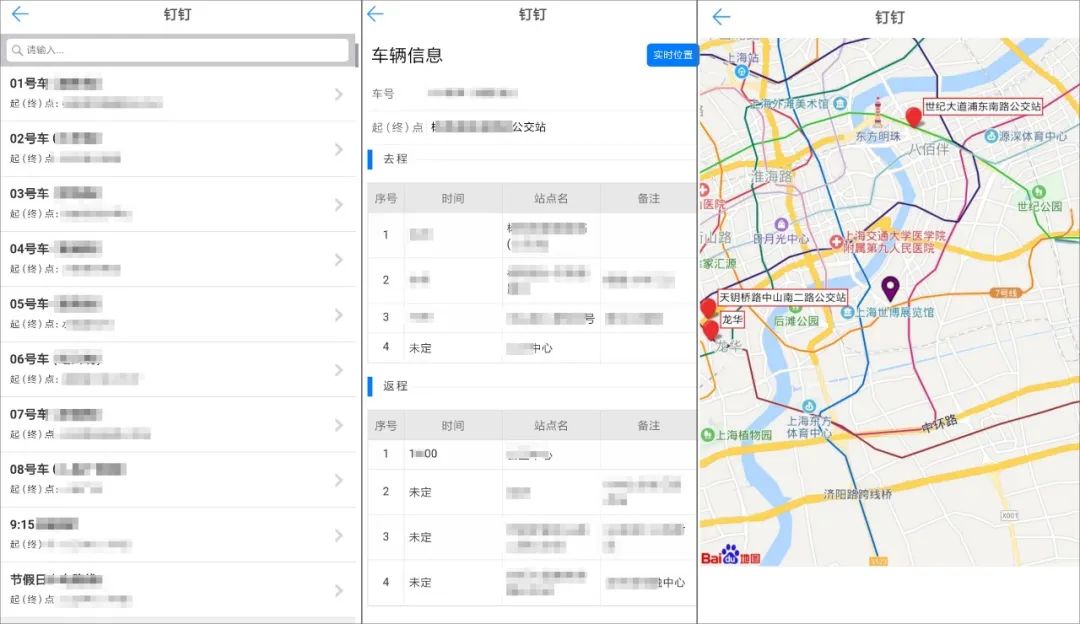
Task: Click the 上海世博展览馆 icon
Action: [848, 313]
